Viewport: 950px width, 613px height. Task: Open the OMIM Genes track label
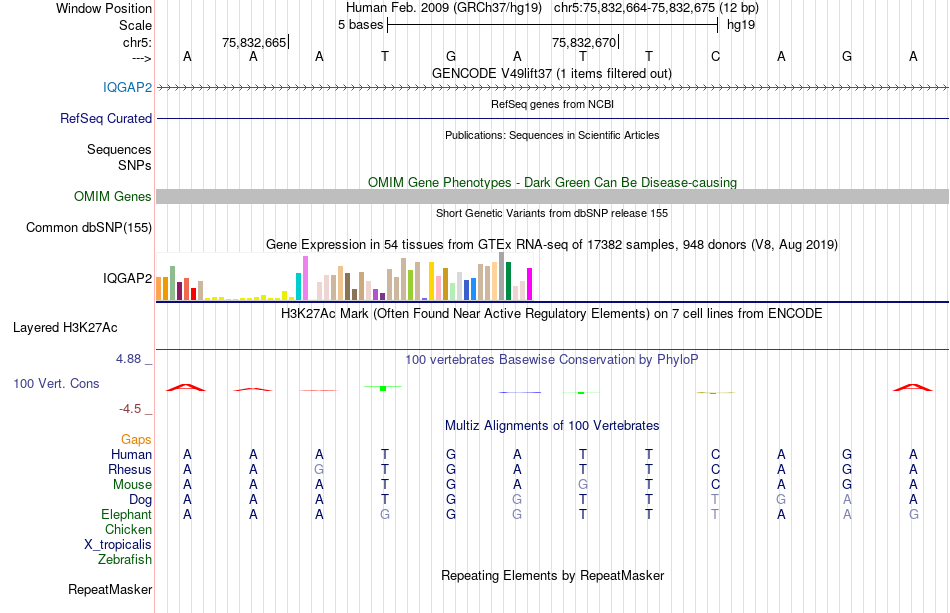[x=113, y=196]
